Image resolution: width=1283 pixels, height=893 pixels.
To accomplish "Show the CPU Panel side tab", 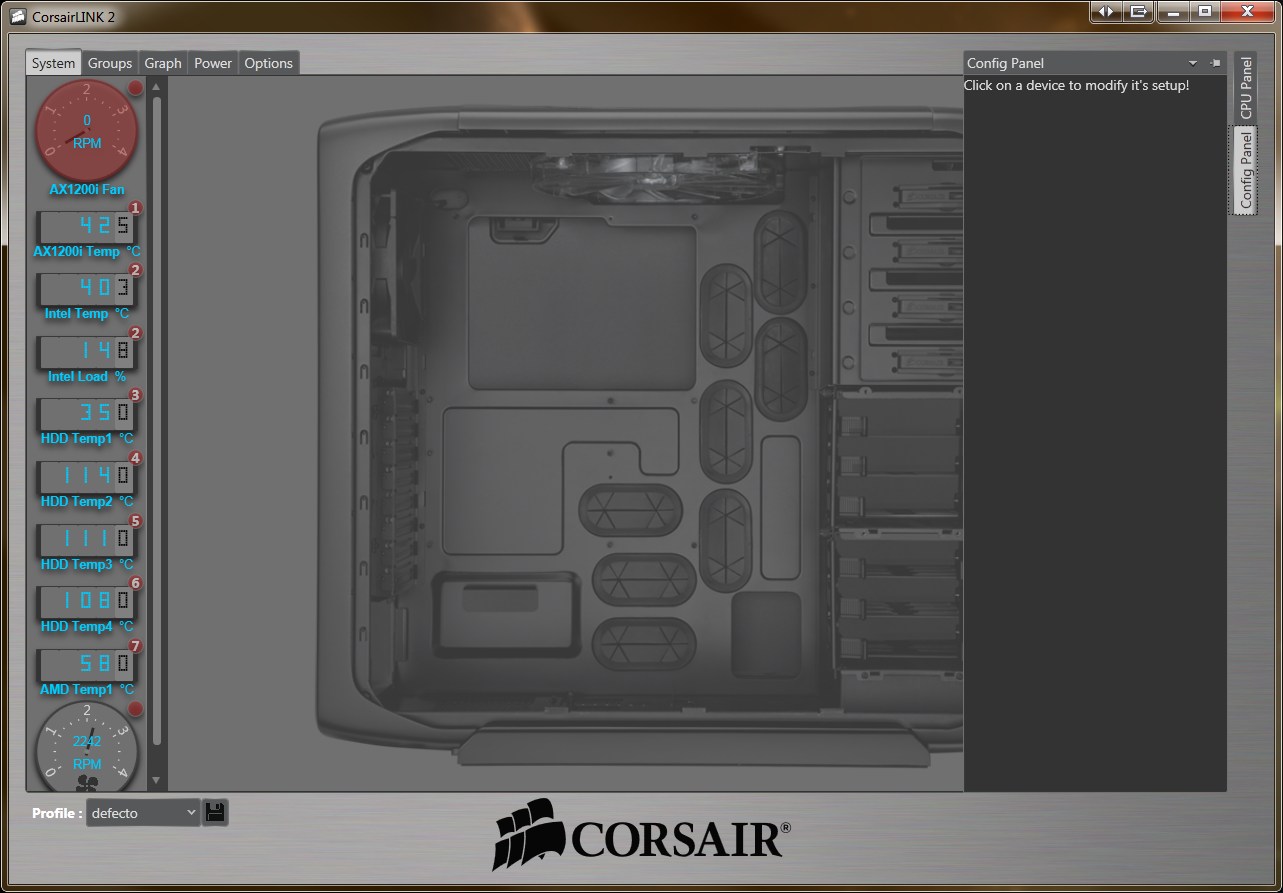I will click(1245, 88).
